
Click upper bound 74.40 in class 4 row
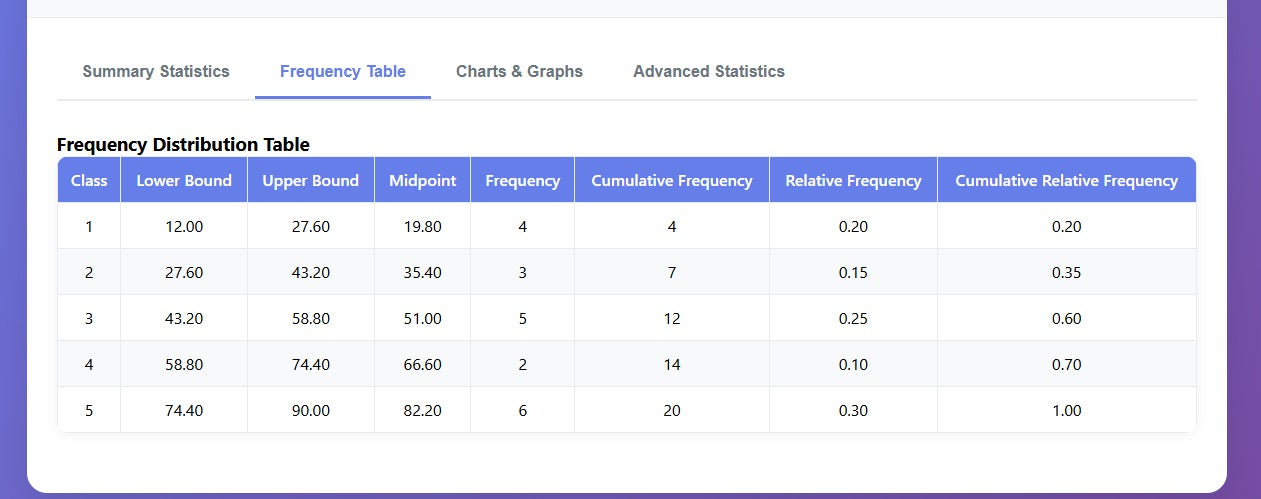311,365
